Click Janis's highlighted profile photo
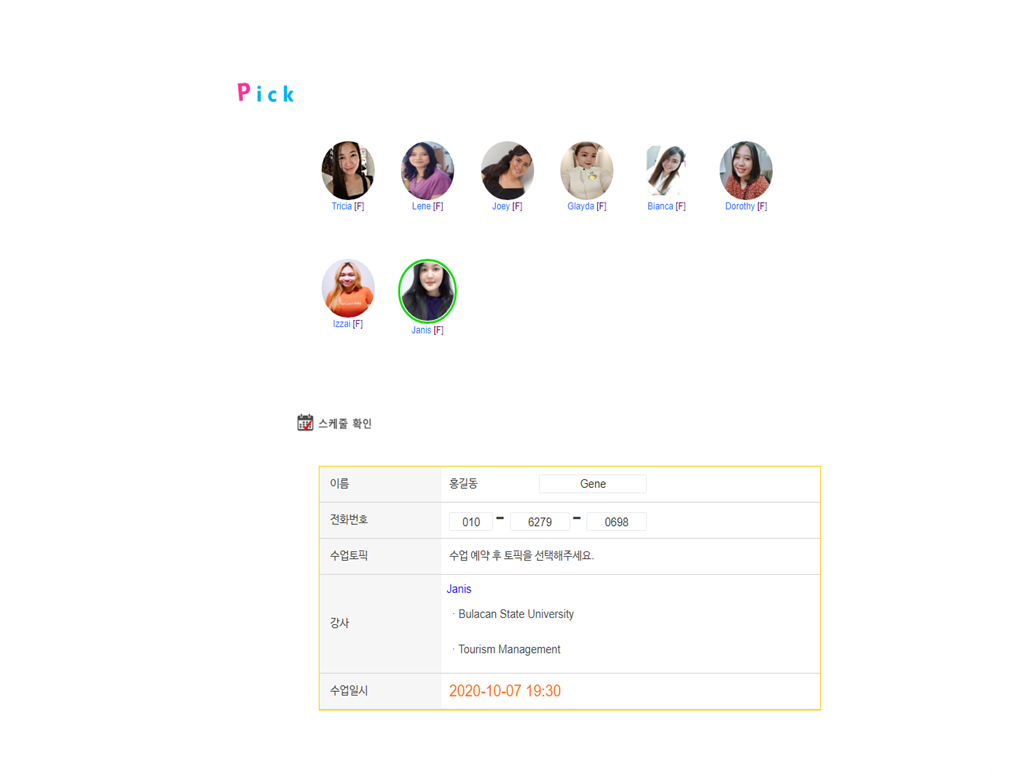Viewport: 1036px width, 772px height. coord(427,291)
